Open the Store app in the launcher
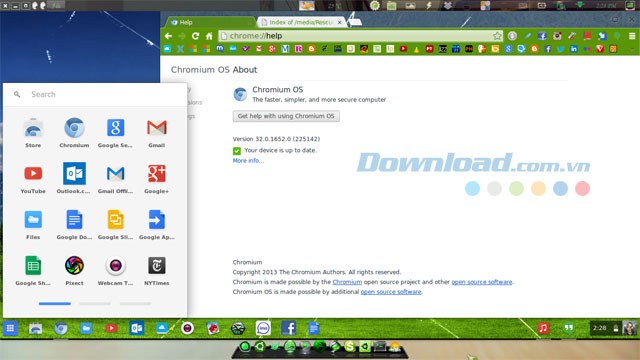 pyautogui.click(x=33, y=132)
